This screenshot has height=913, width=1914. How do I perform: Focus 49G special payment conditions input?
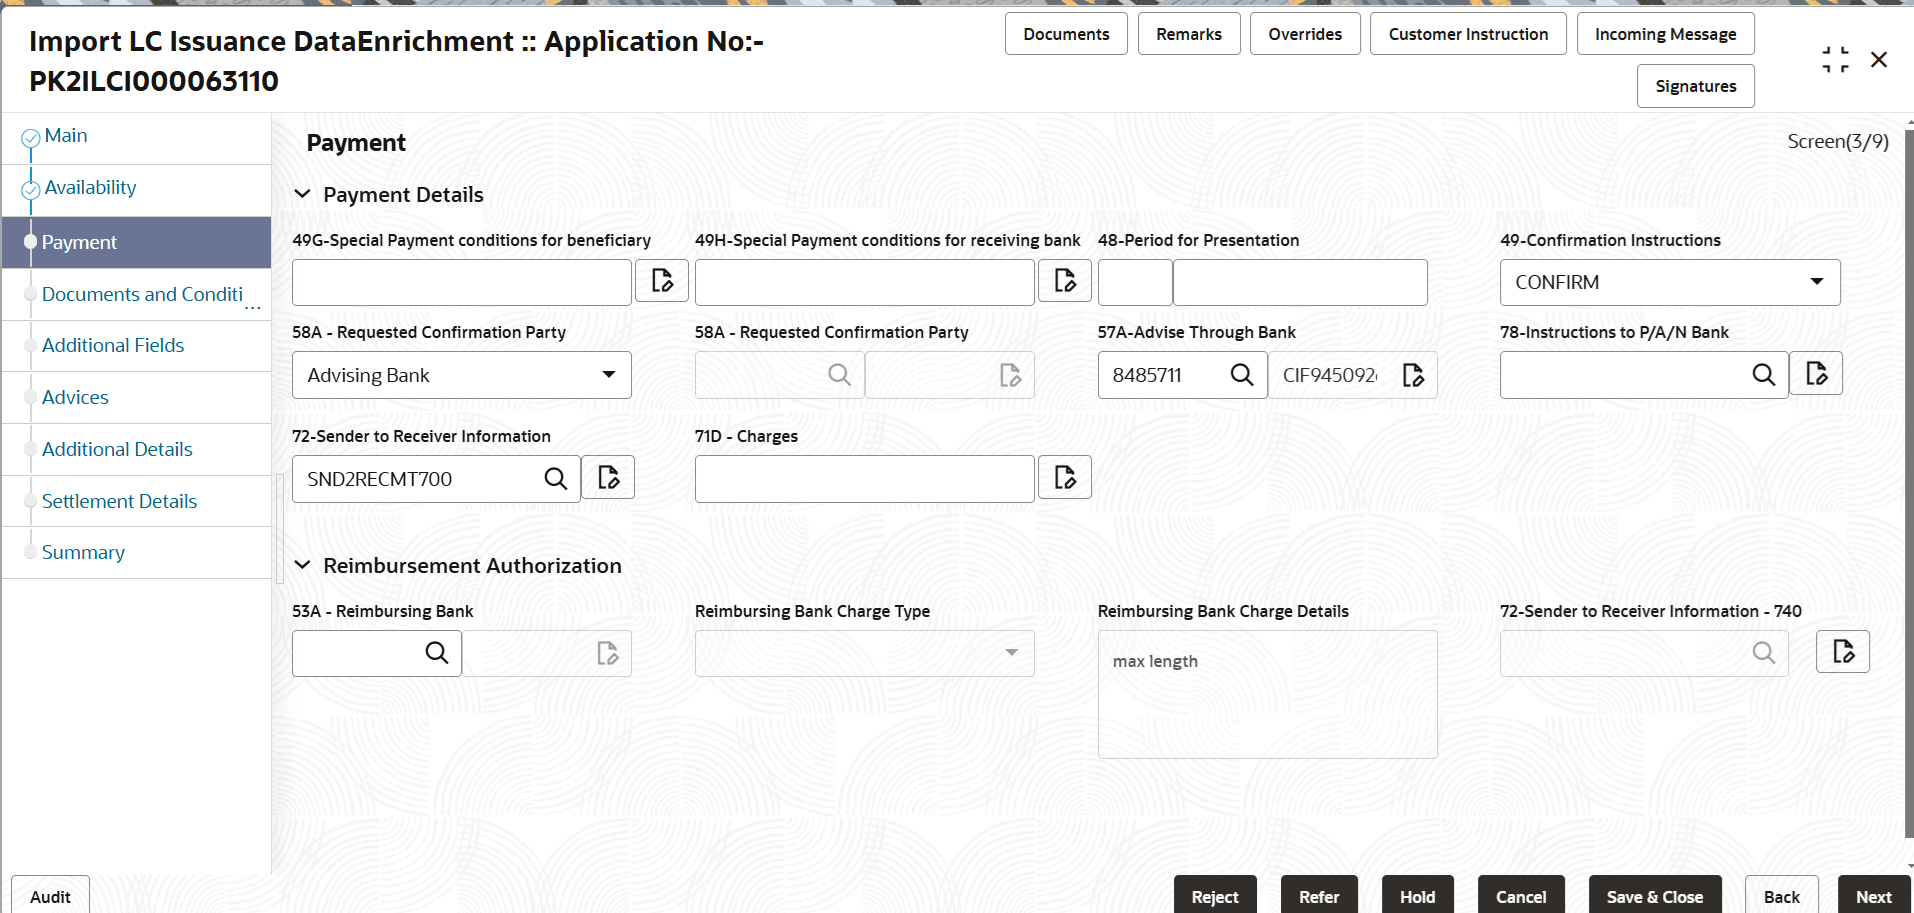[x=462, y=282]
